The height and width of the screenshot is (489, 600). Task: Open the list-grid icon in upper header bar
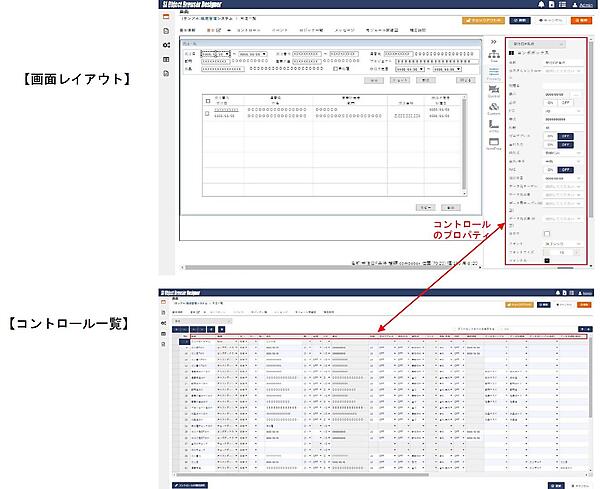click(562, 4)
